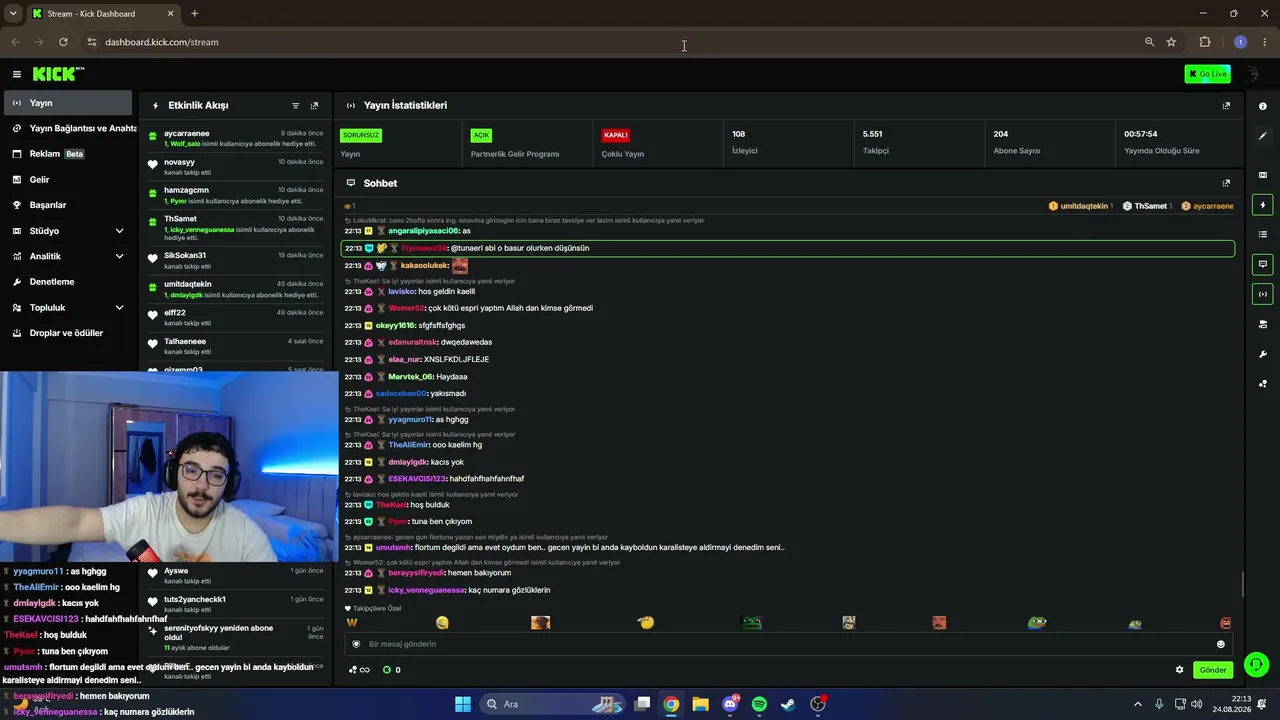Viewport: 1280px width, 720px height.
Task: Select the aycarraenee activity feed entry
Action: [235, 138]
